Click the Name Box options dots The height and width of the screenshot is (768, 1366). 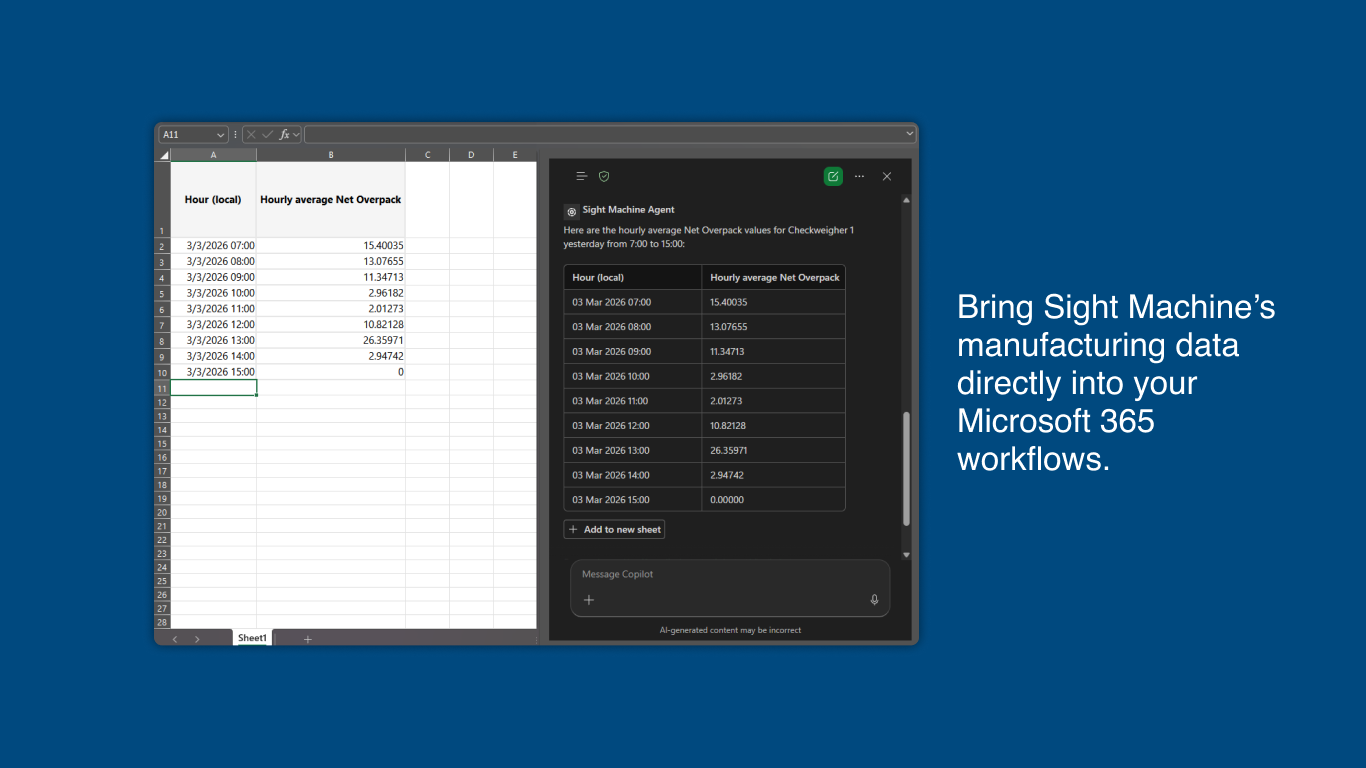coord(236,134)
